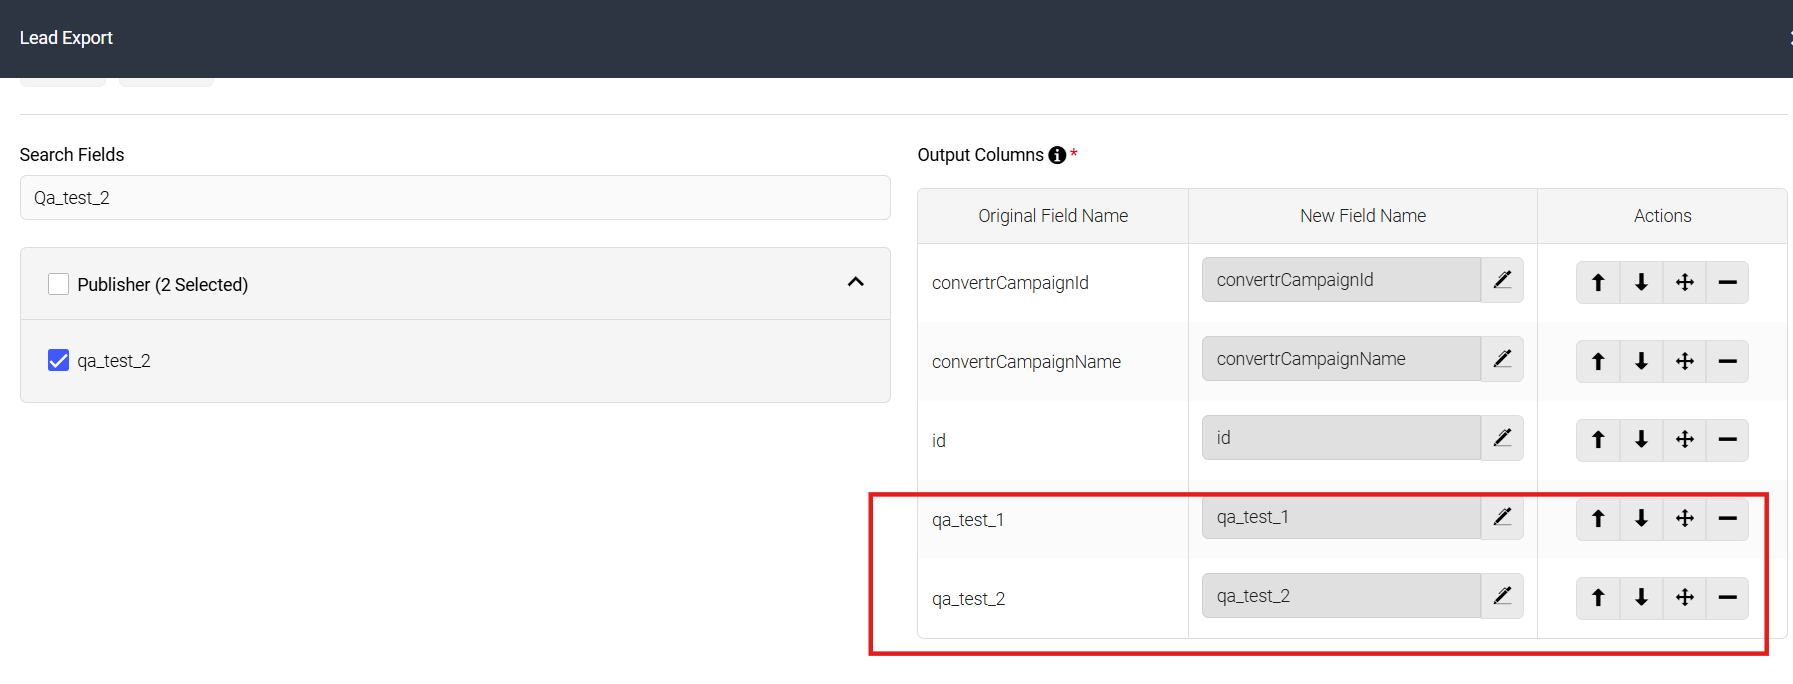Collapse the Publisher group chevron
1793x684 pixels.
coord(855,282)
